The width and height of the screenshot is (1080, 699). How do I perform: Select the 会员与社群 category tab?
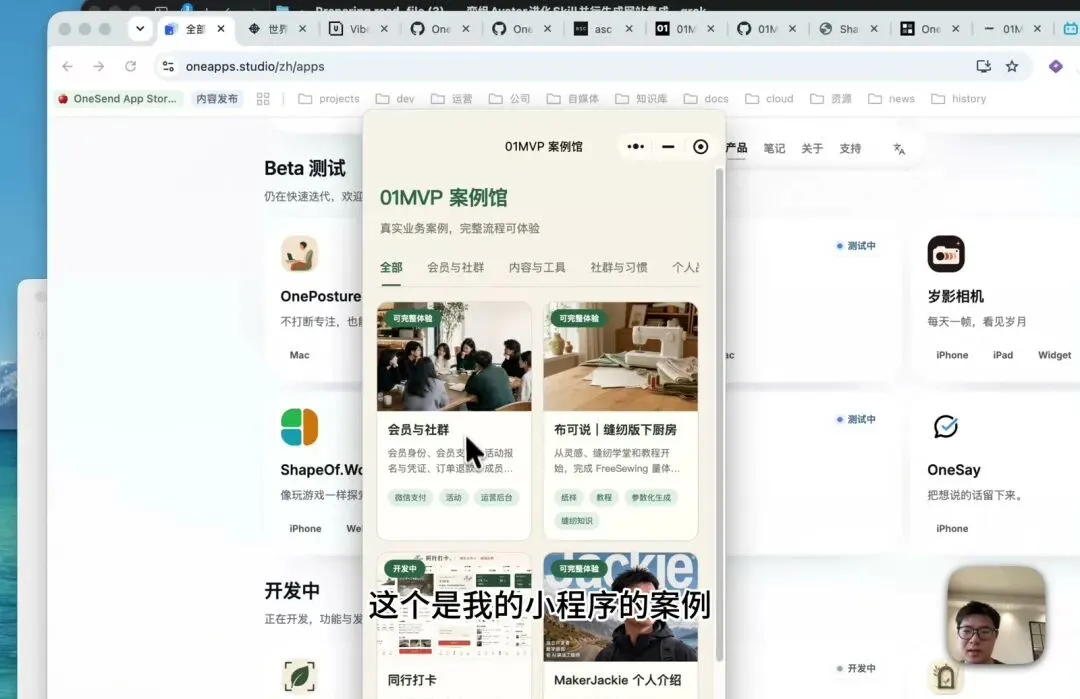point(455,267)
